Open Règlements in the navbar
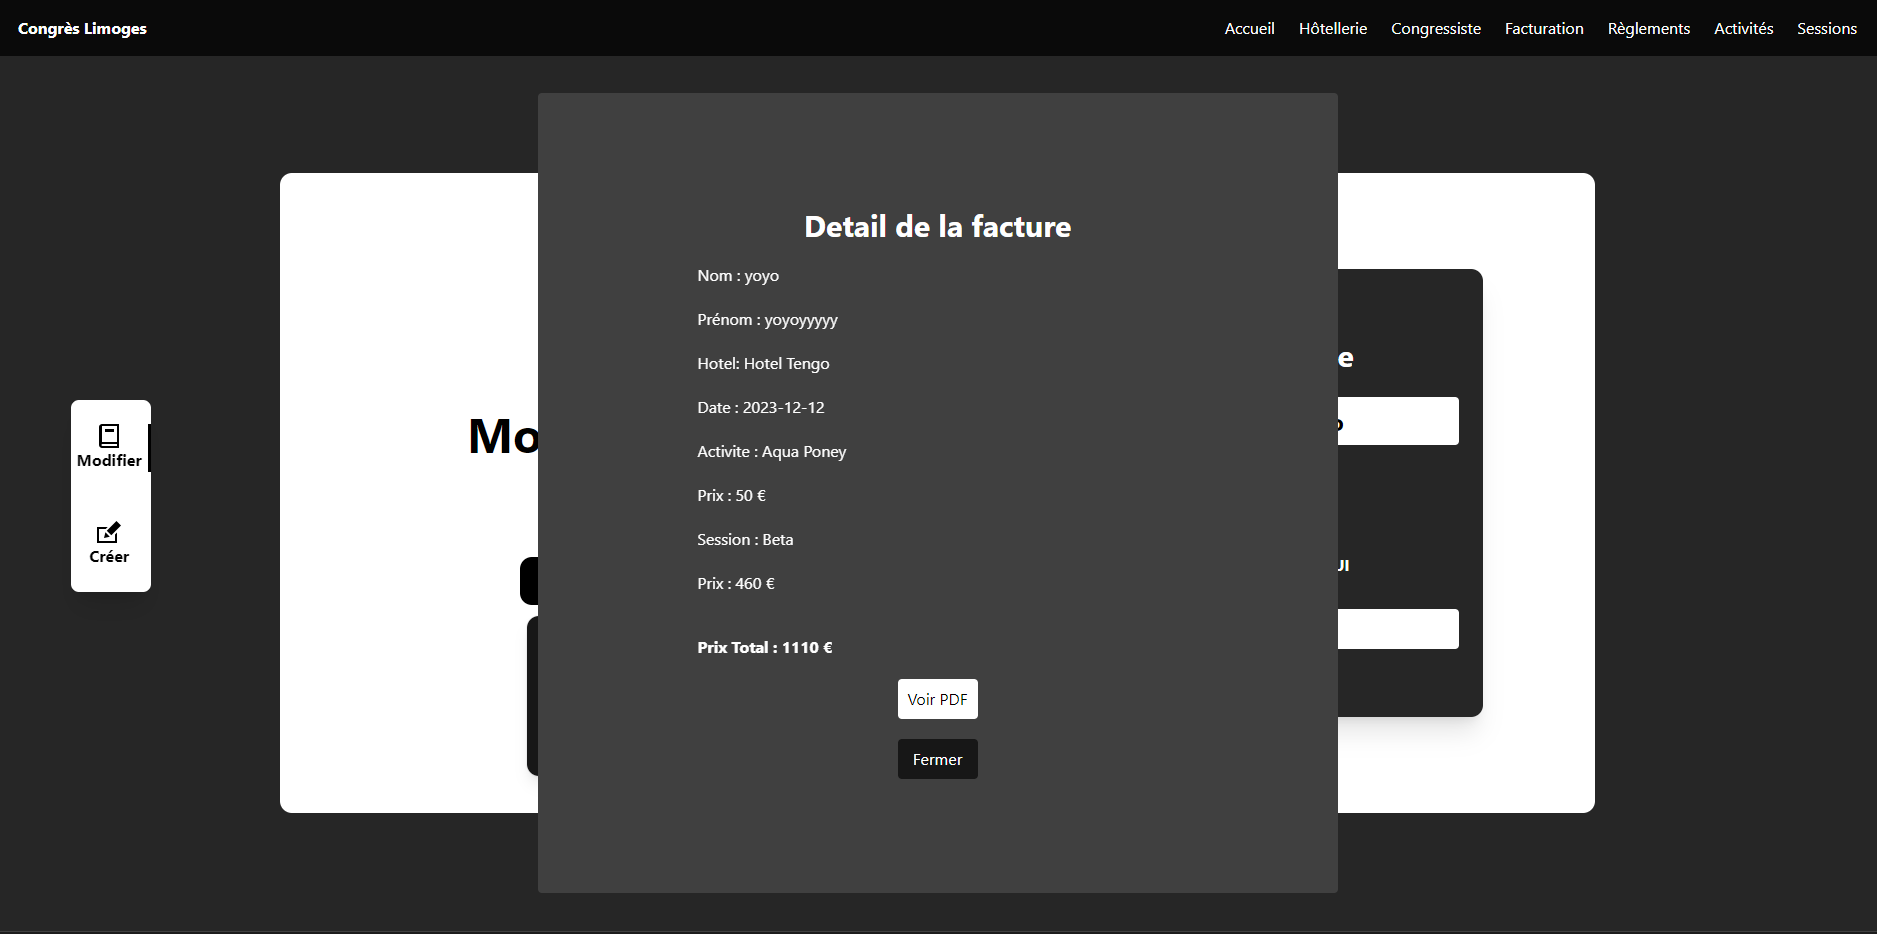Viewport: 1877px width, 934px height. coord(1648,28)
